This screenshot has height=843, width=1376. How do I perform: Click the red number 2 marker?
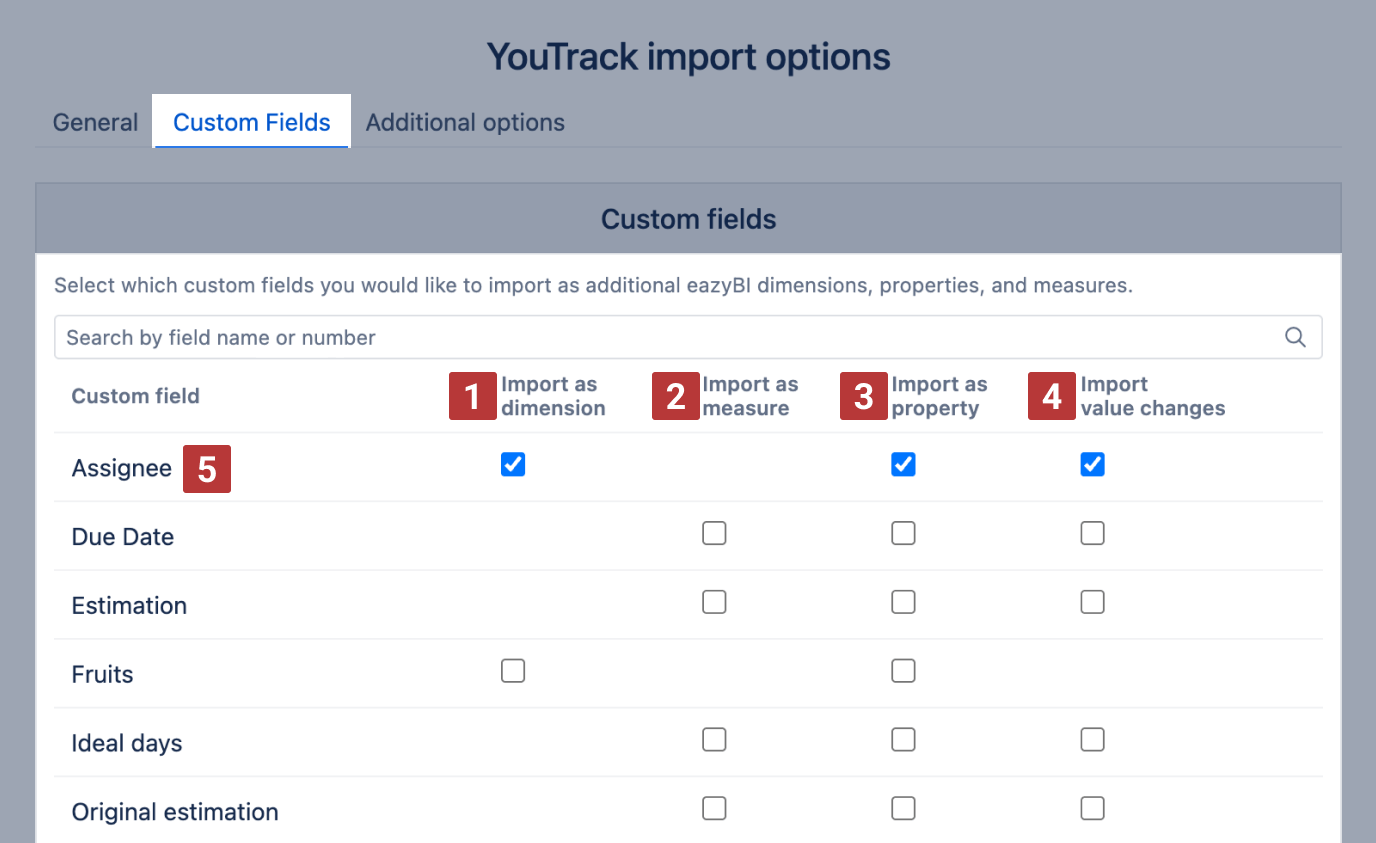[675, 396]
